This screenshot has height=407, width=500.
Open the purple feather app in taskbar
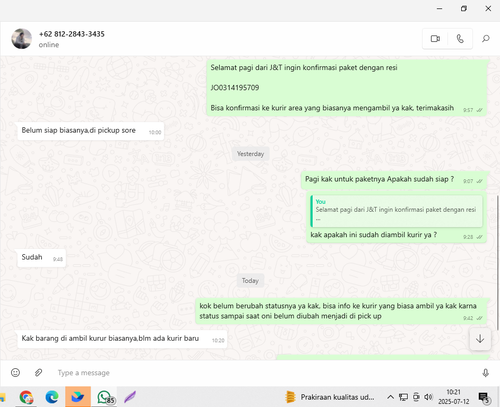(x=130, y=397)
